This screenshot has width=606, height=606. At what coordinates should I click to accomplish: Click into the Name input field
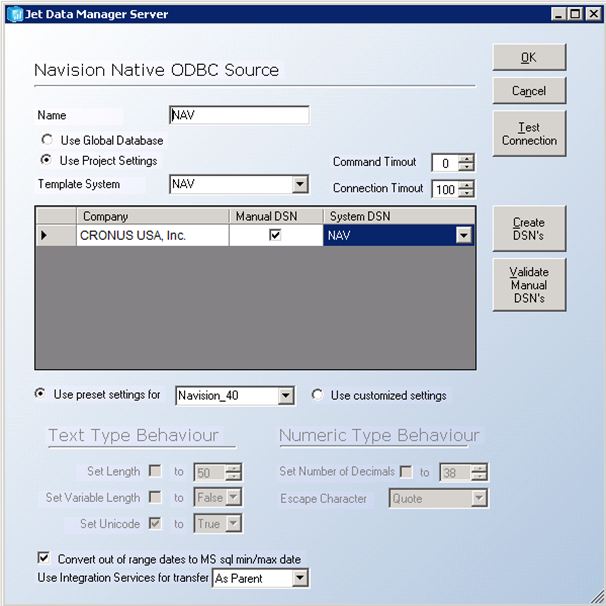(239, 115)
